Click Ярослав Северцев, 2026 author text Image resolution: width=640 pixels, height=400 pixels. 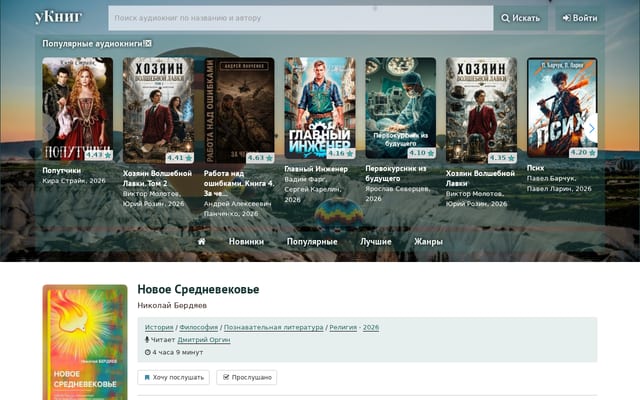[398, 193]
